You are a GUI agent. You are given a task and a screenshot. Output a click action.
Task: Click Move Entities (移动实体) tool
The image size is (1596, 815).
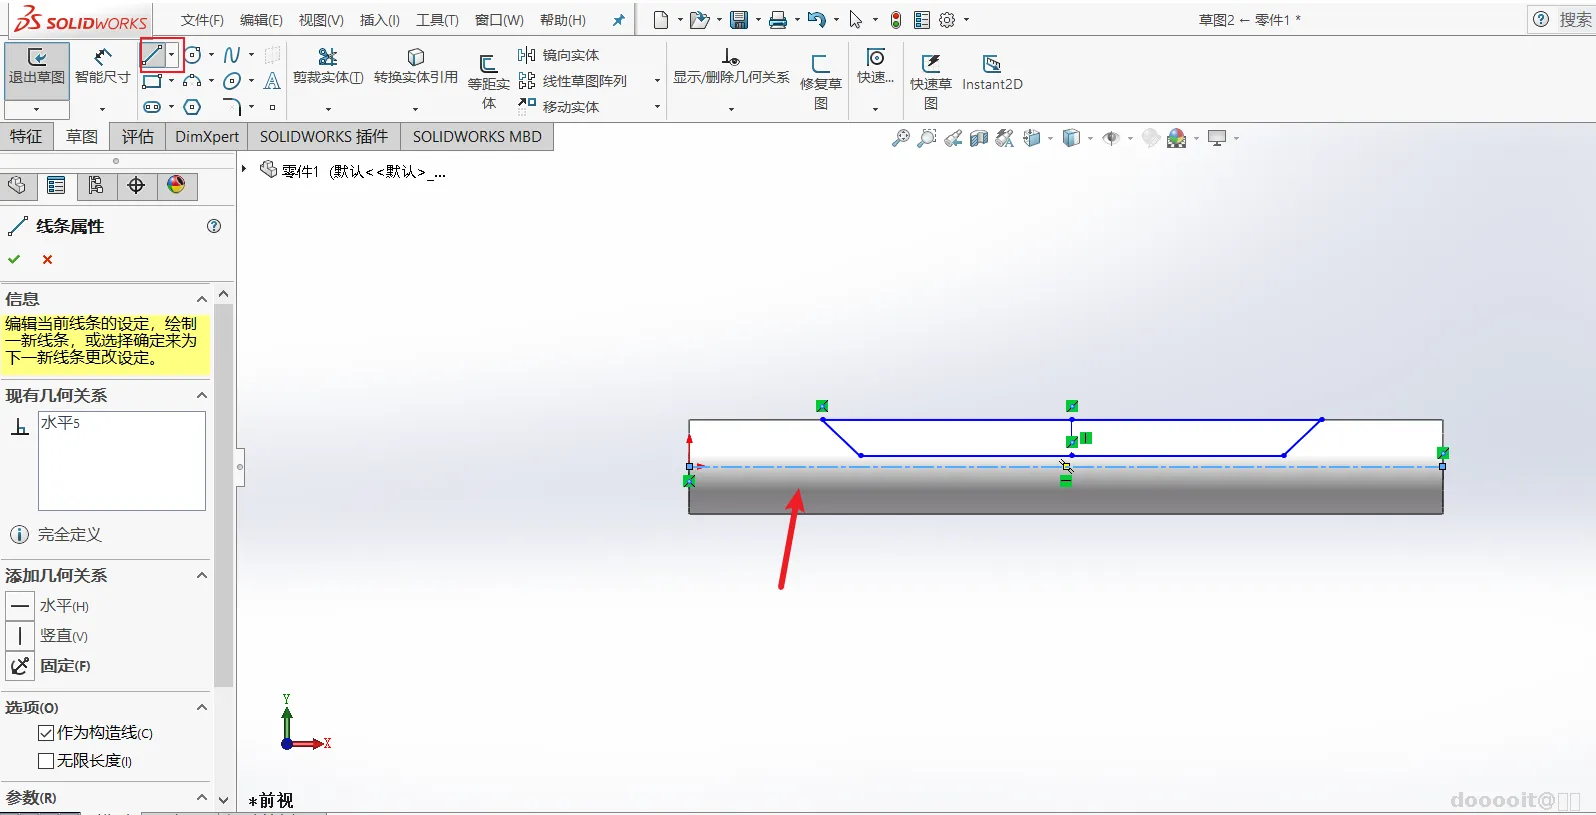[559, 107]
